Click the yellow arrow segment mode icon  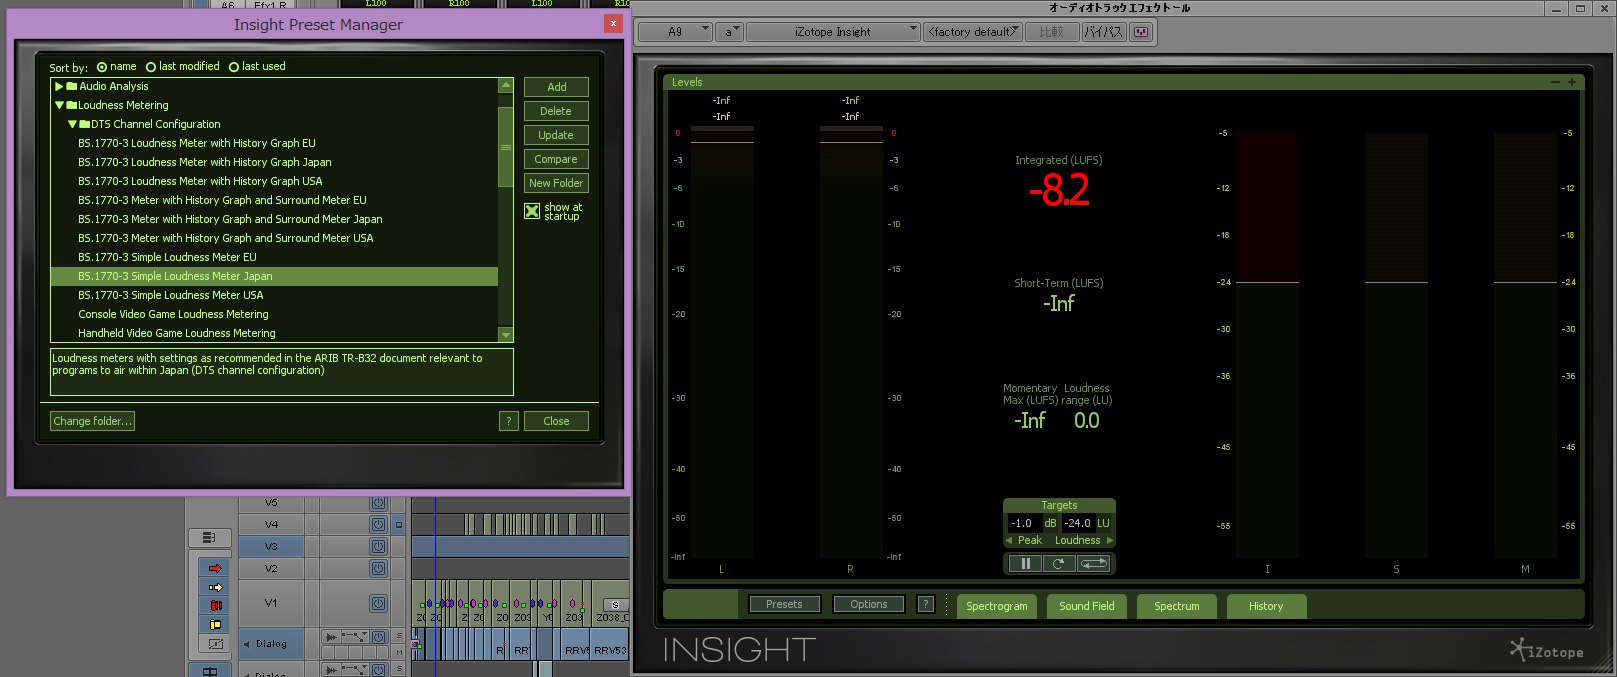[215, 587]
